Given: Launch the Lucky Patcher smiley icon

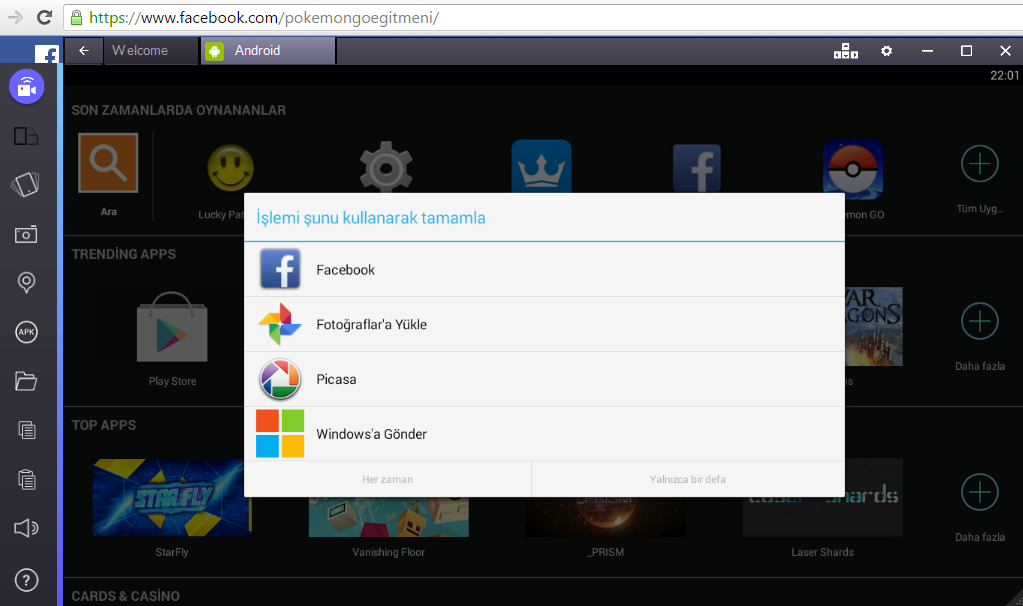Looking at the screenshot, I should (x=230, y=168).
